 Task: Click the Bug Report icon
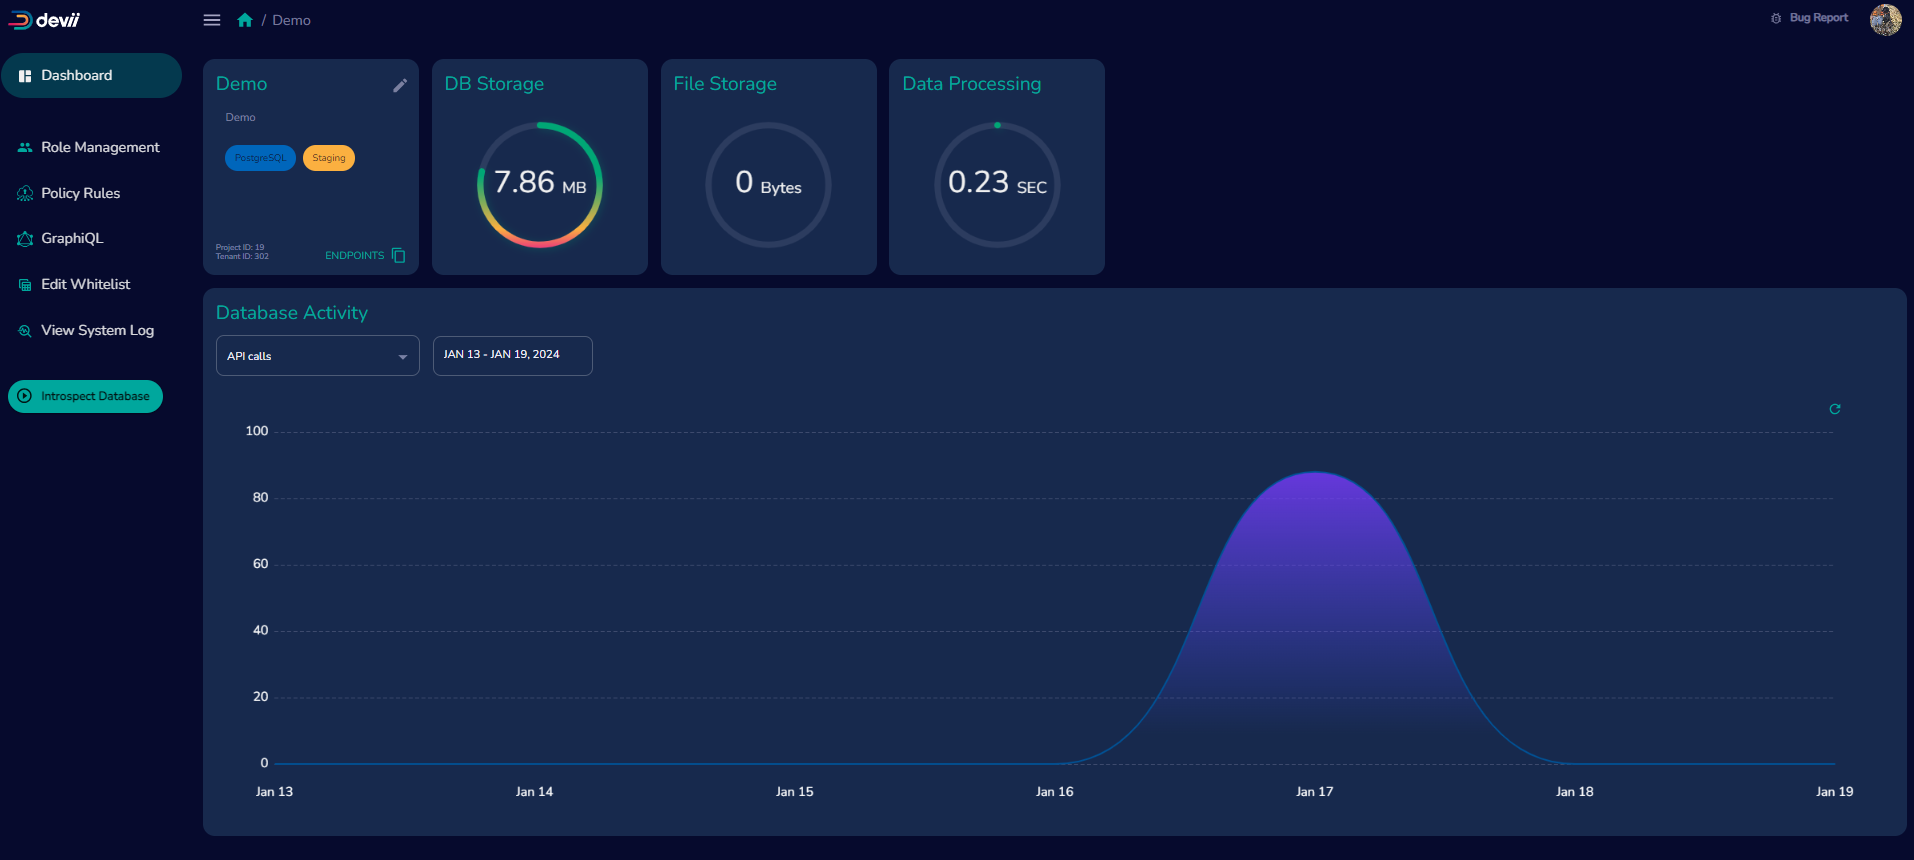[x=1776, y=18]
